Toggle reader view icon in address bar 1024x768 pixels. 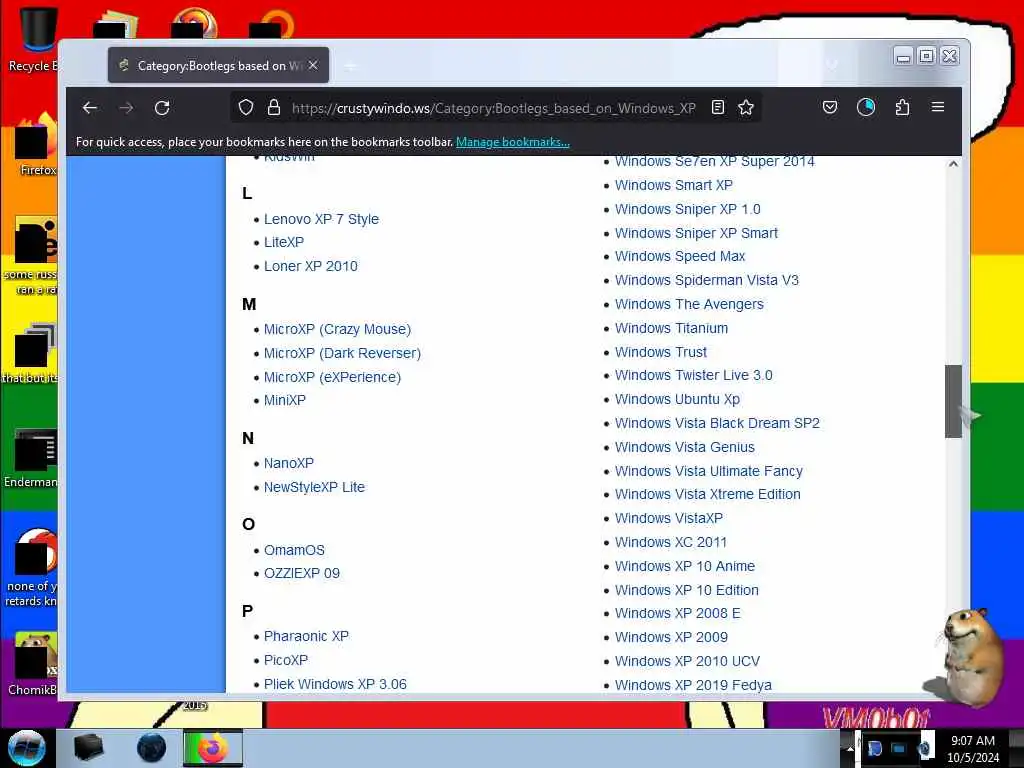[x=718, y=107]
